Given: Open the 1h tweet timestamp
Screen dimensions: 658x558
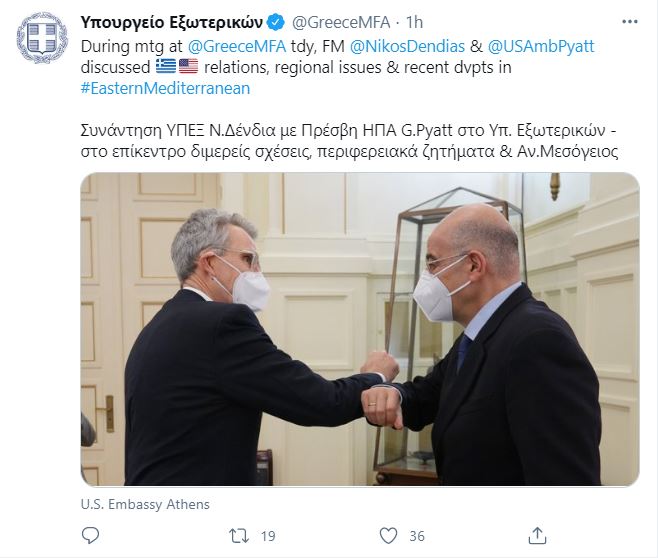Looking at the screenshot, I should [414, 22].
